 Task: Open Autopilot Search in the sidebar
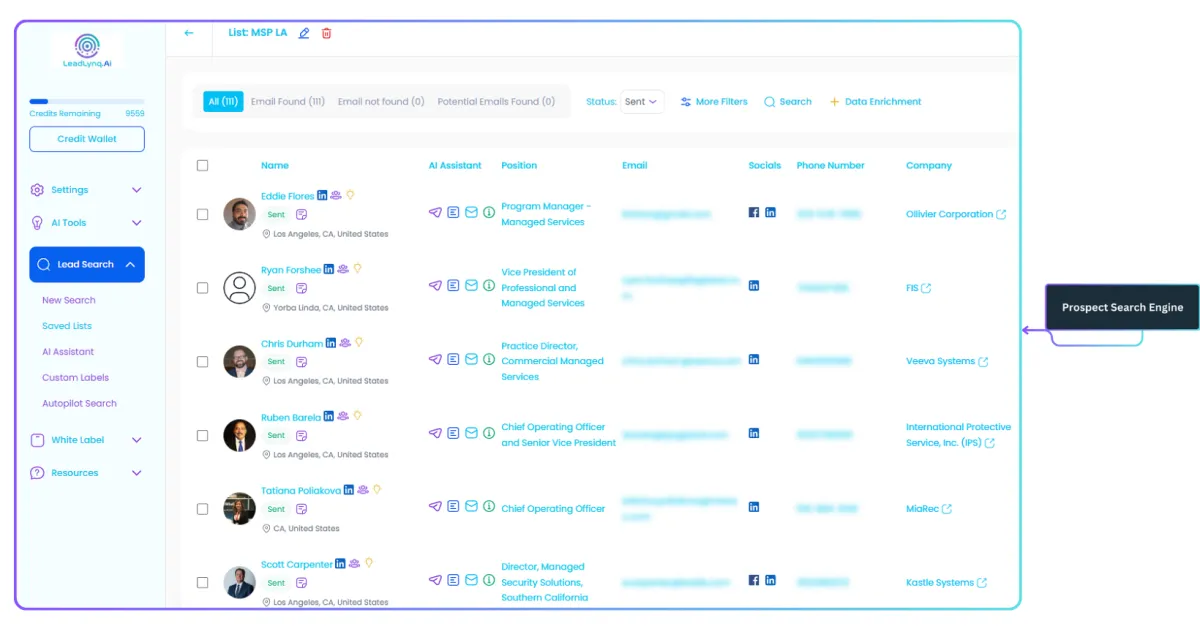click(79, 404)
